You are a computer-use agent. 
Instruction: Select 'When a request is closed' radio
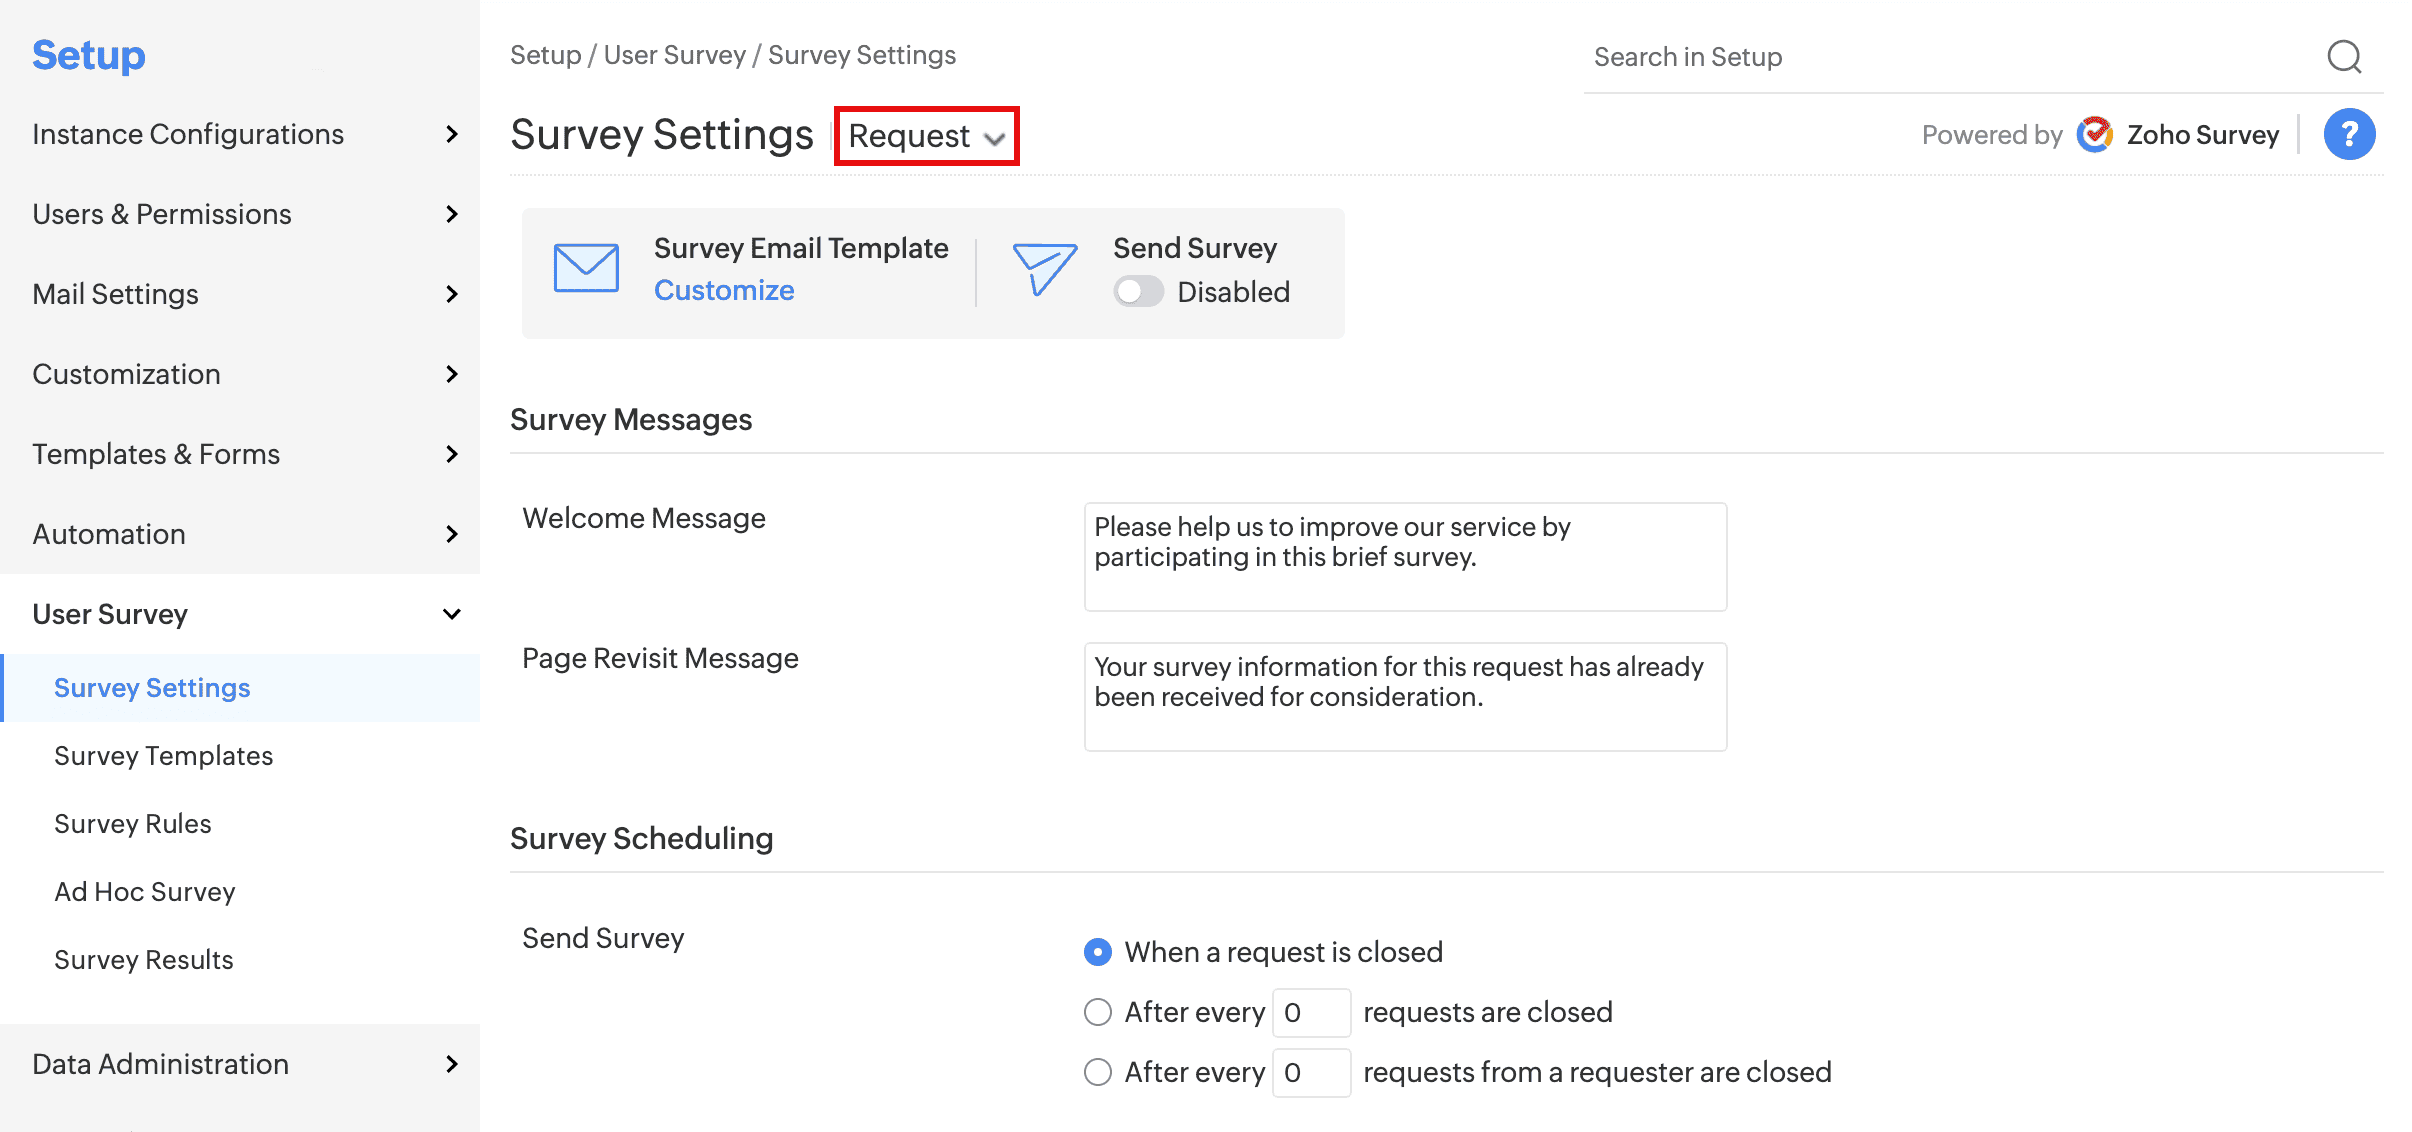(x=1098, y=952)
